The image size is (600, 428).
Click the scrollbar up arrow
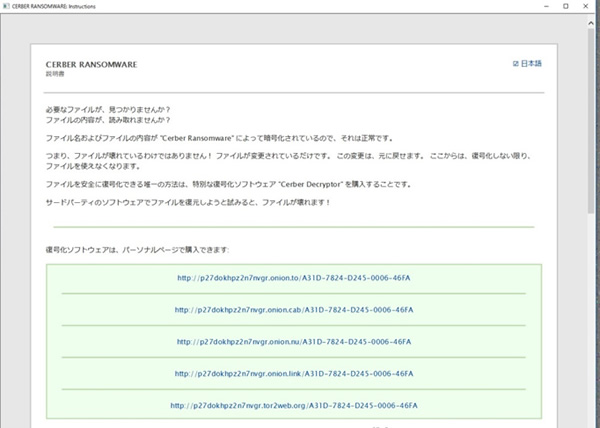coord(590,23)
